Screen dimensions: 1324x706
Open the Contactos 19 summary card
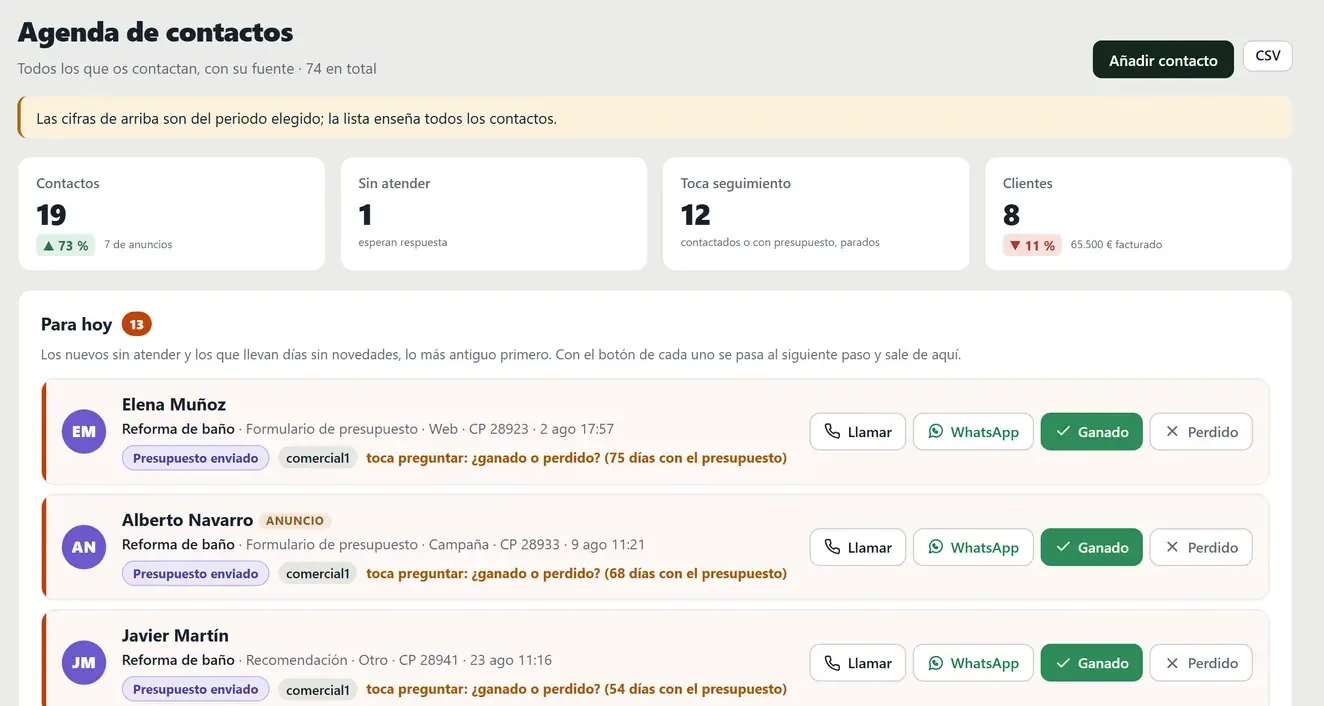[171, 214]
